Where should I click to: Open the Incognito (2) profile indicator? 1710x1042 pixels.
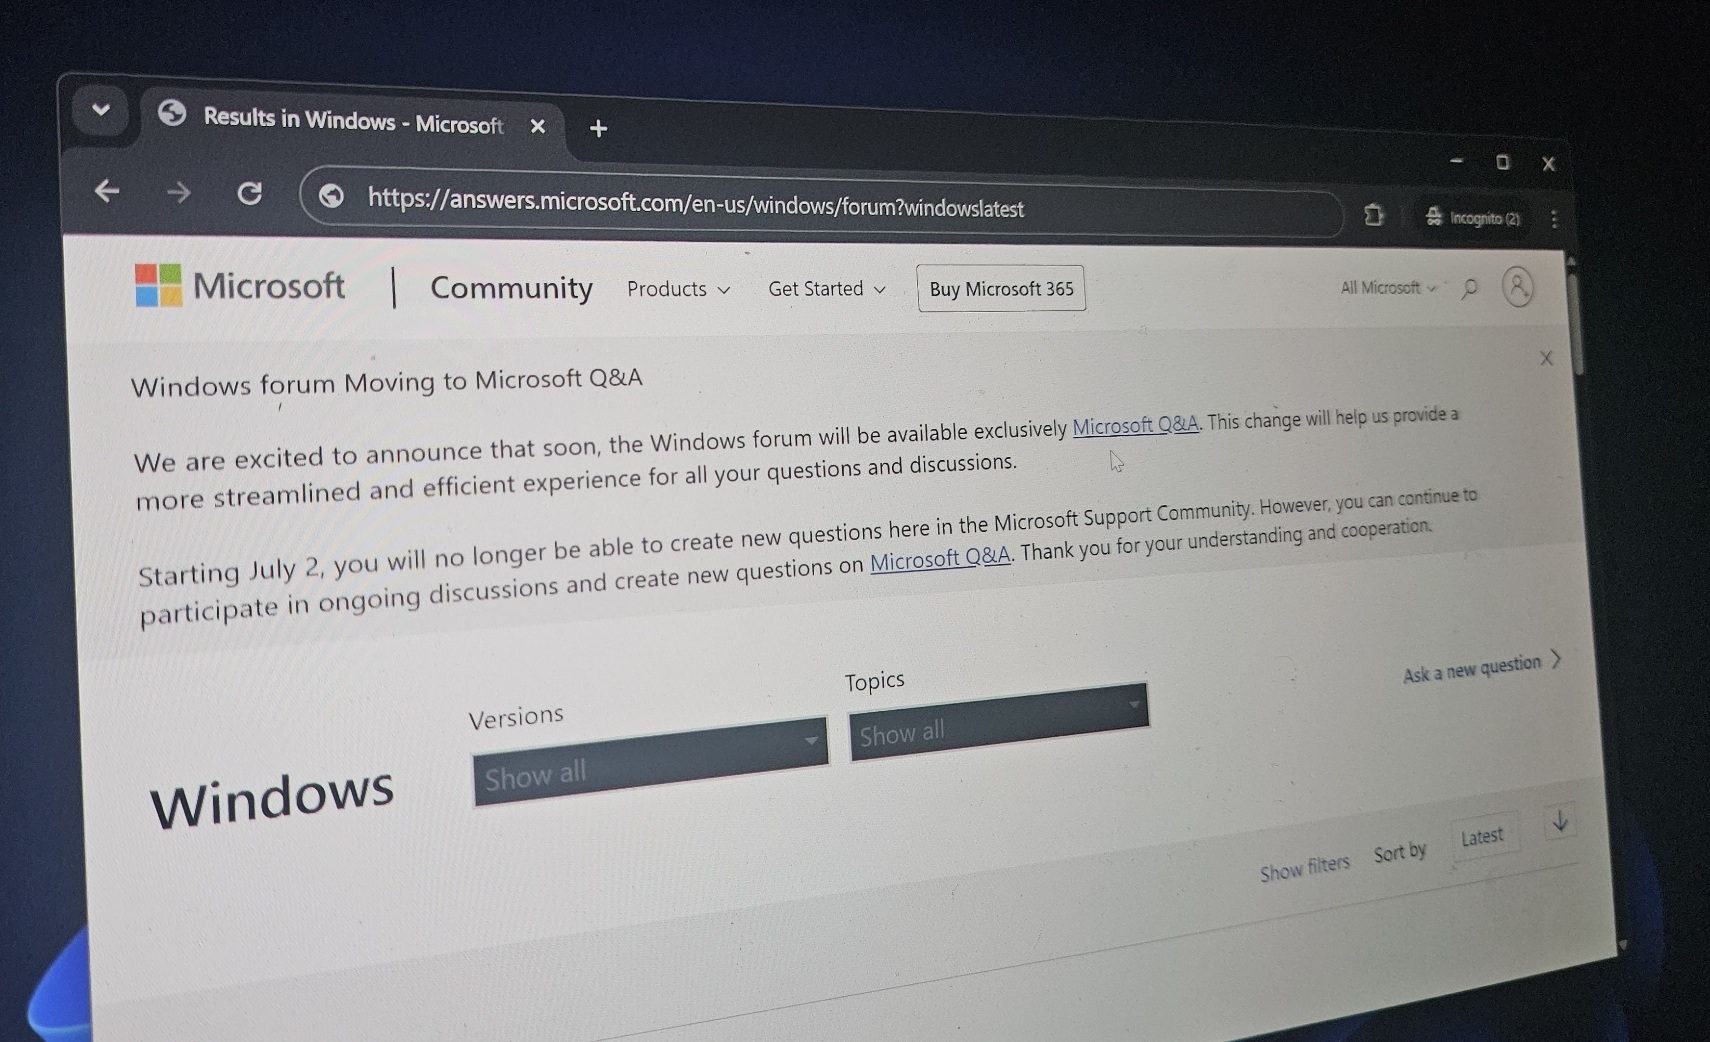click(1472, 217)
